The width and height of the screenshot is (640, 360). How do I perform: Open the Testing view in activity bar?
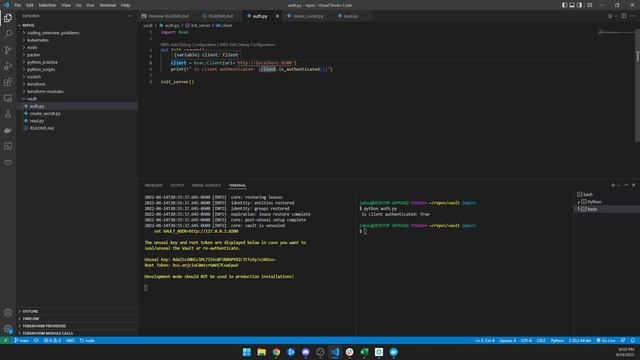8,114
